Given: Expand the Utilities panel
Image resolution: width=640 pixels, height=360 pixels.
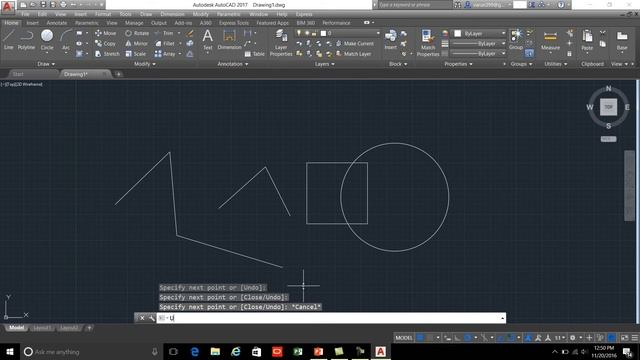Looking at the screenshot, I should point(556,64).
